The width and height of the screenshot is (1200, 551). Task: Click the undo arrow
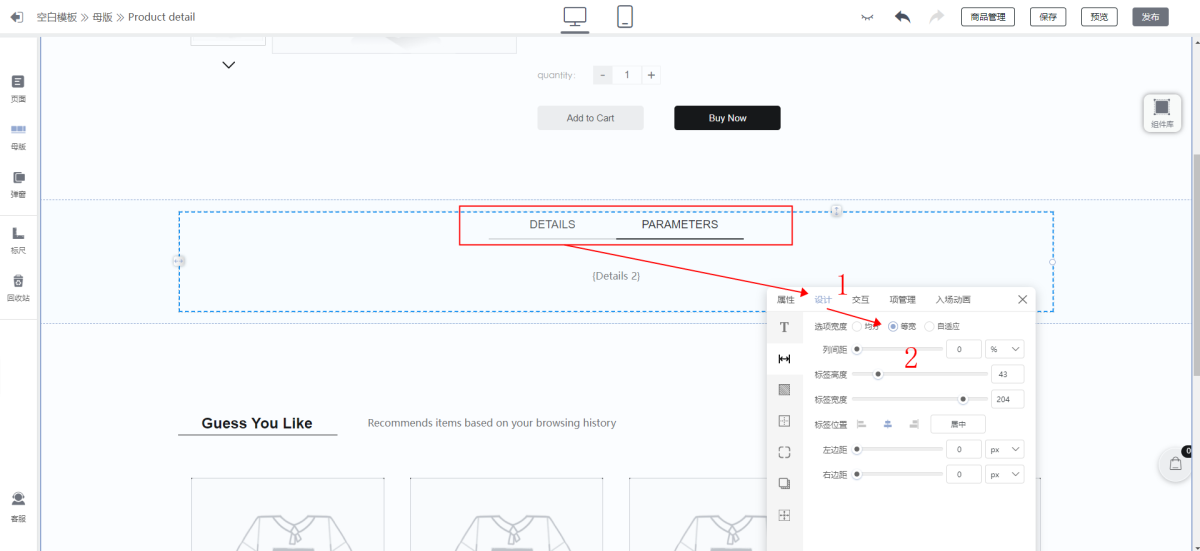coord(902,17)
